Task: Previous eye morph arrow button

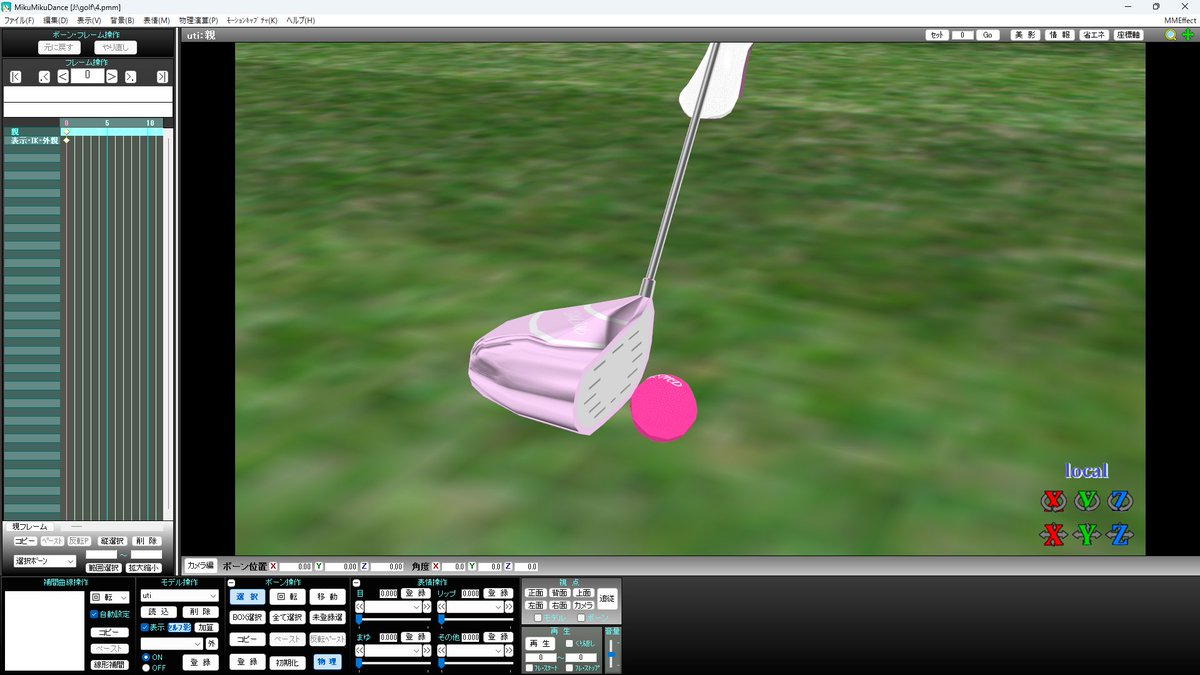Action: click(x=359, y=607)
